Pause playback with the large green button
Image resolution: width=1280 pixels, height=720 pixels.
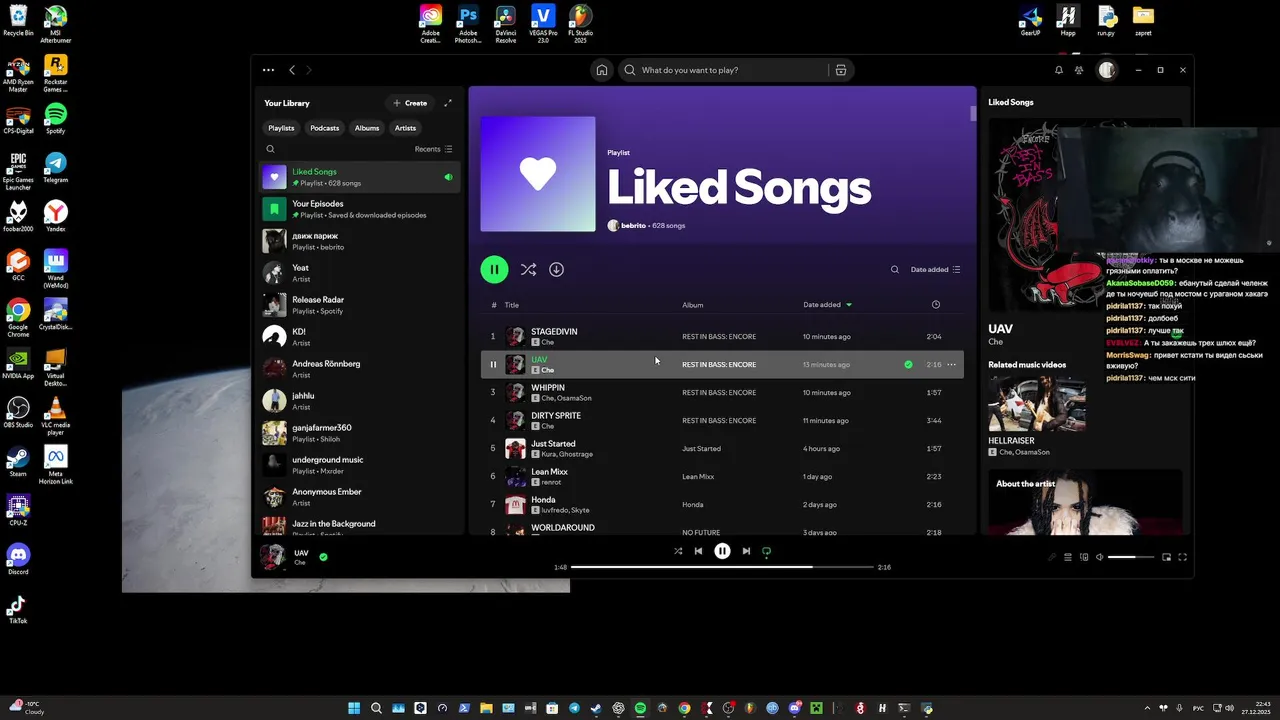pos(494,269)
